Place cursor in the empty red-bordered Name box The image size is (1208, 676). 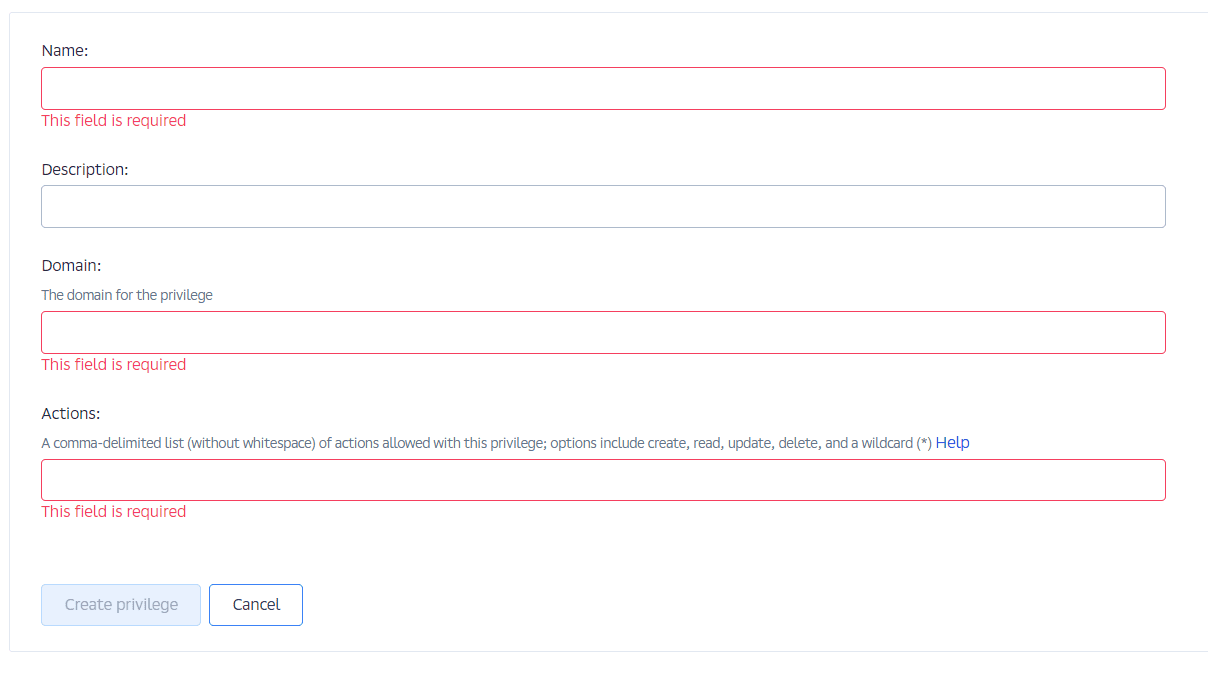pyautogui.click(x=603, y=89)
